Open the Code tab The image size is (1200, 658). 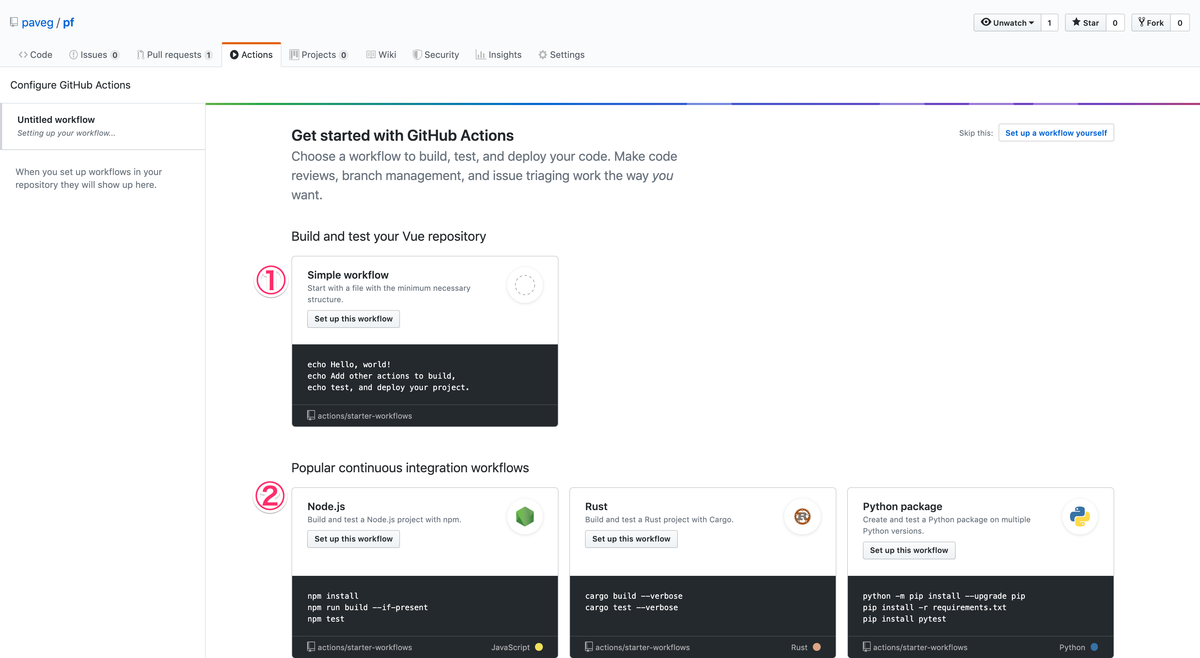coord(36,55)
